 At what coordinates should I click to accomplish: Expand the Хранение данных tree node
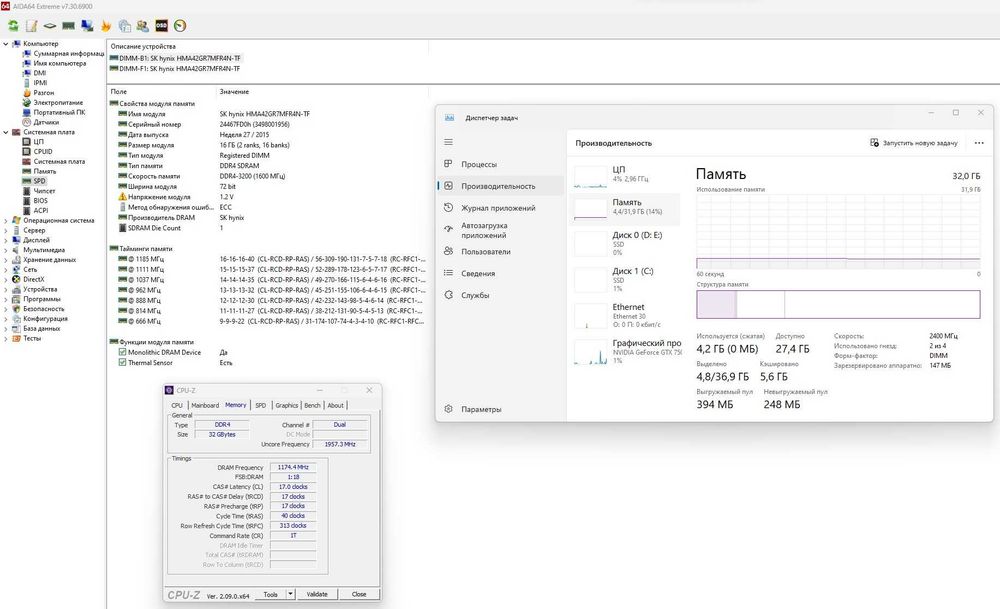pos(6,260)
